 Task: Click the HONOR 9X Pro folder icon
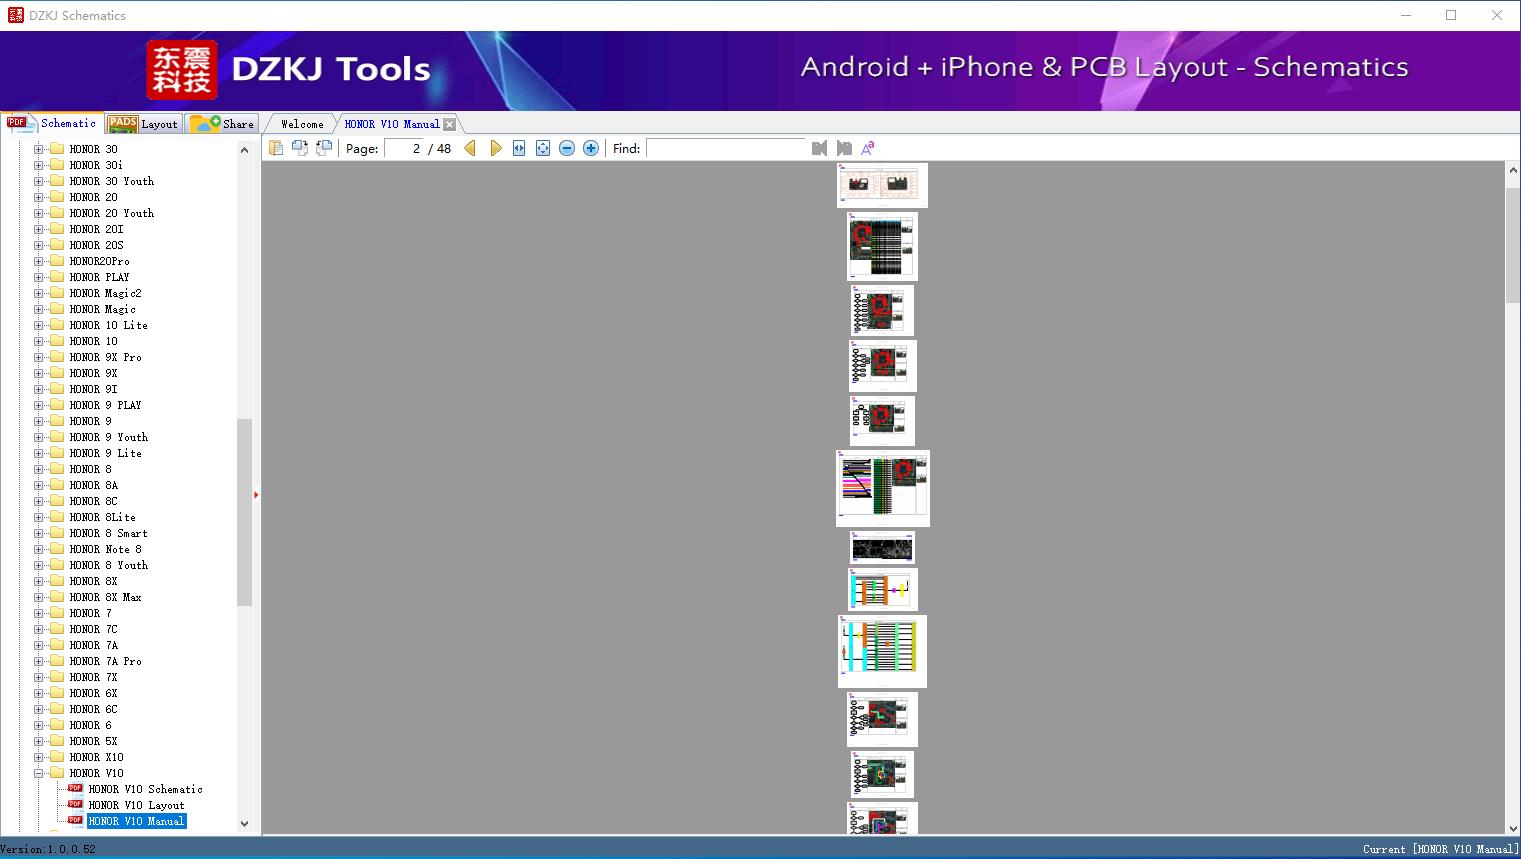click(x=57, y=357)
